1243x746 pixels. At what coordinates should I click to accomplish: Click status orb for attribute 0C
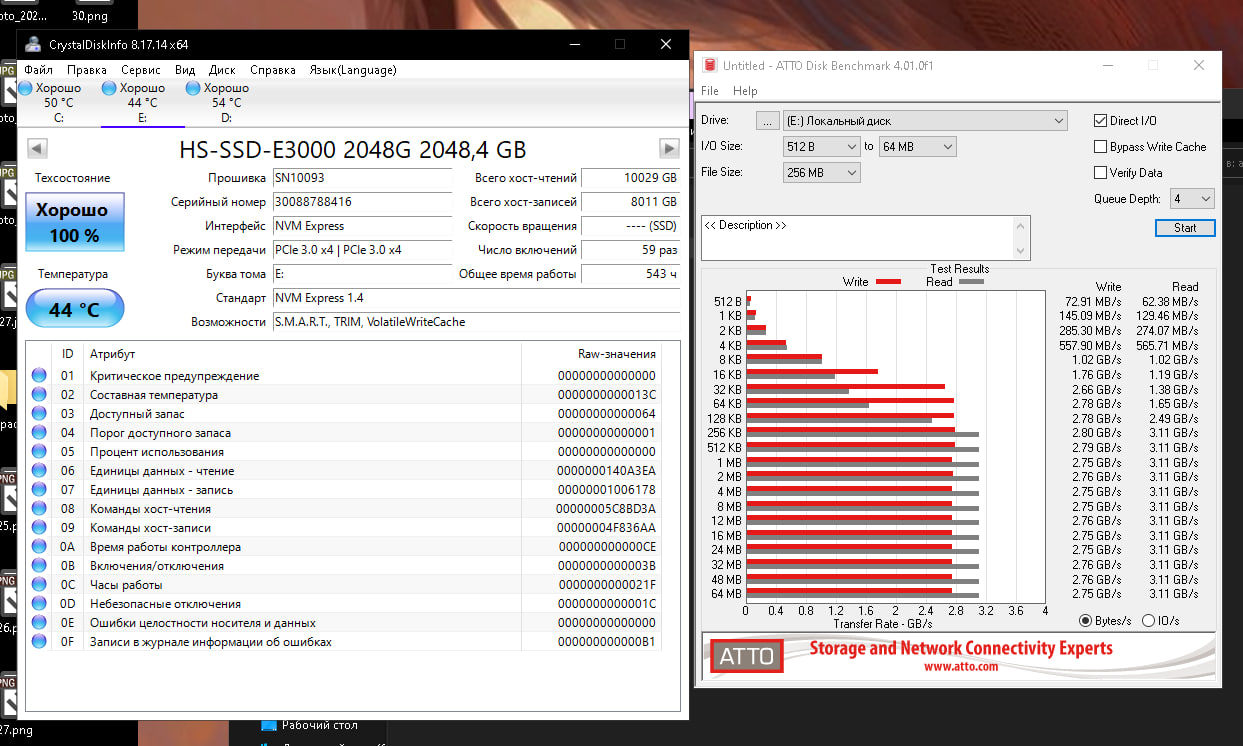39,585
